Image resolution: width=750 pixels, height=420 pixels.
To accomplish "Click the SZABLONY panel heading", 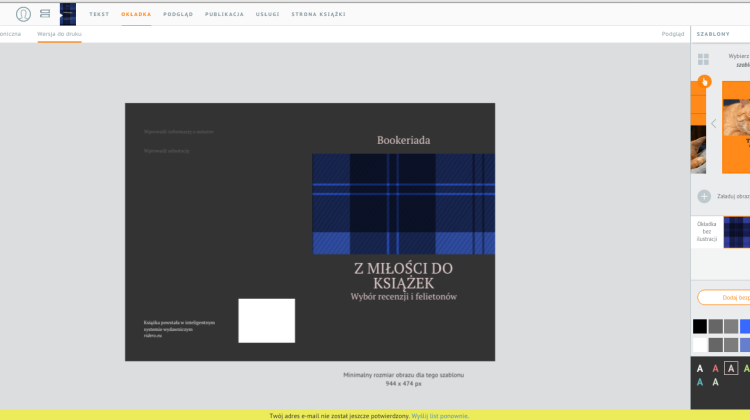I will coord(713,34).
